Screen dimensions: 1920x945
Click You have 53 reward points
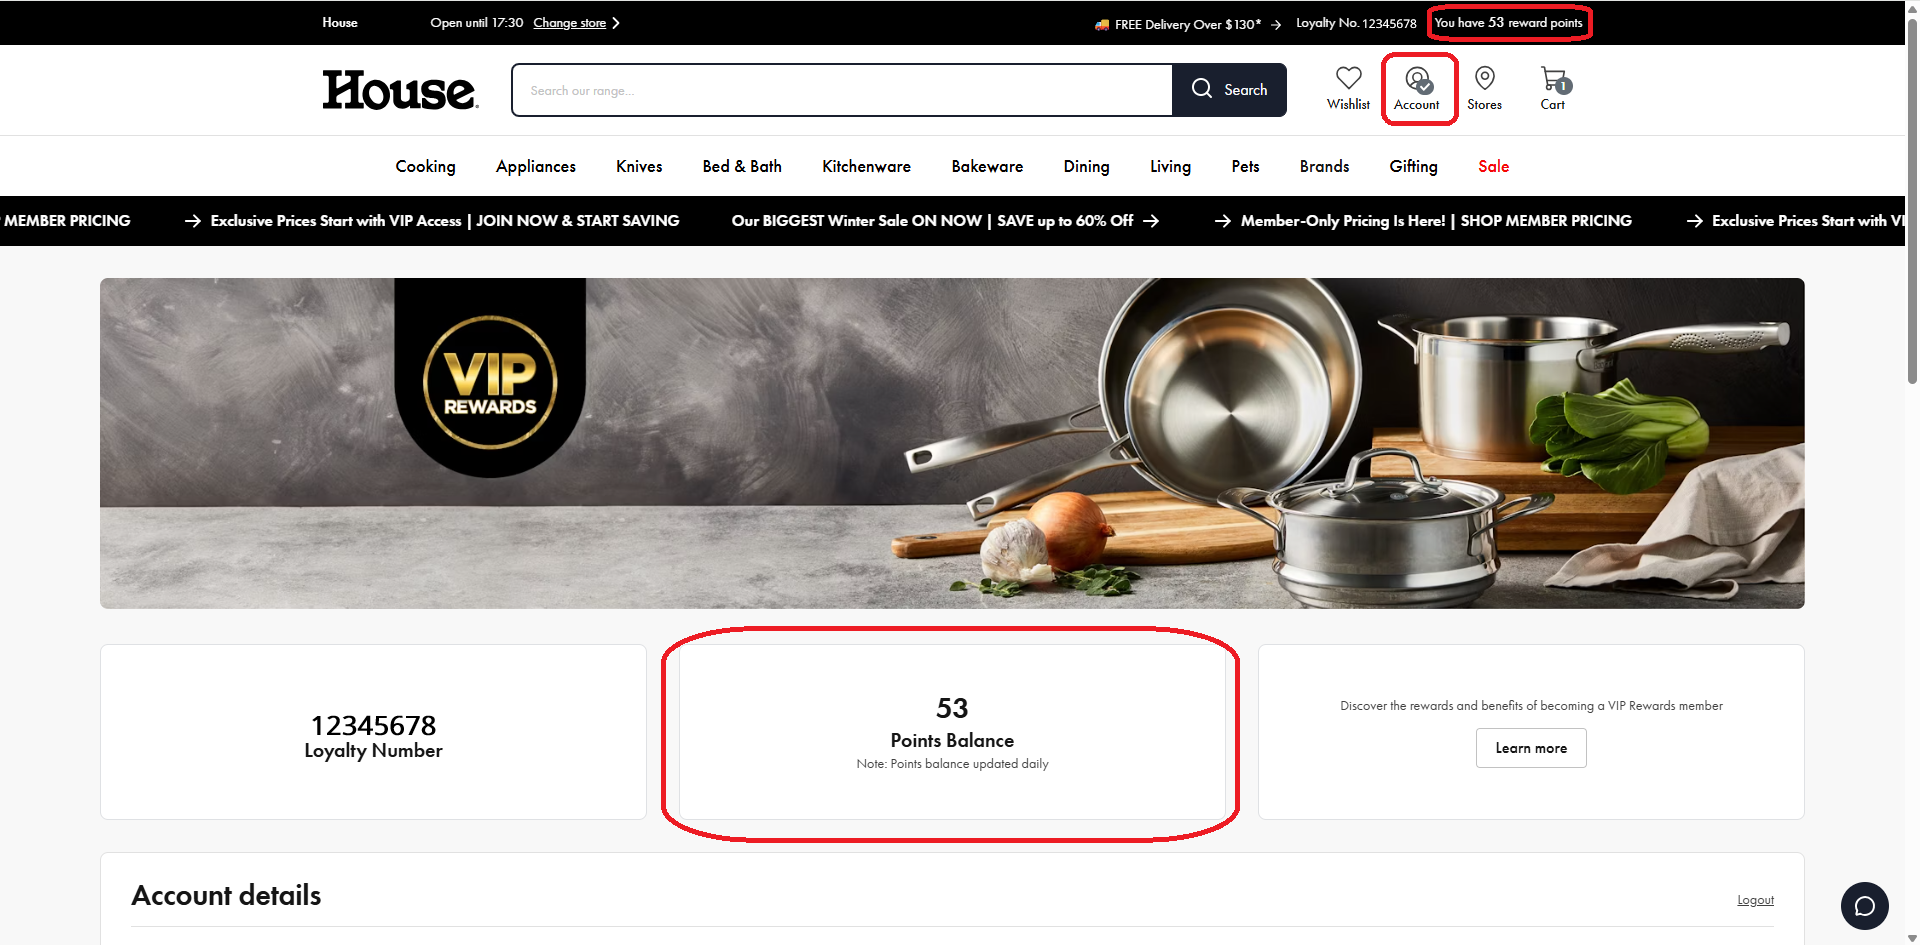[1508, 23]
